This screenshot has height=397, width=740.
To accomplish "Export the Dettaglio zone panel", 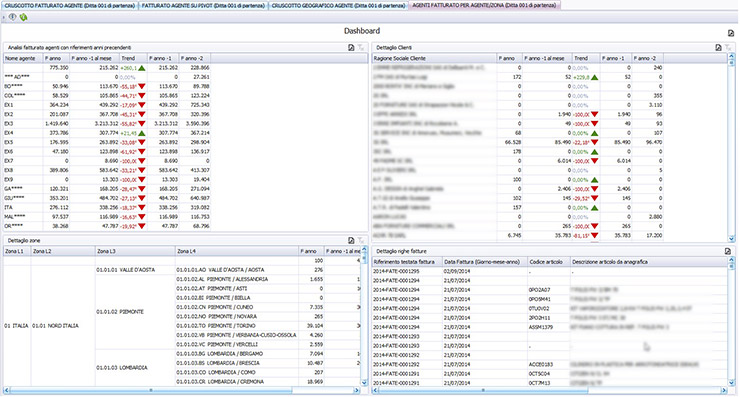I will [x=351, y=240].
